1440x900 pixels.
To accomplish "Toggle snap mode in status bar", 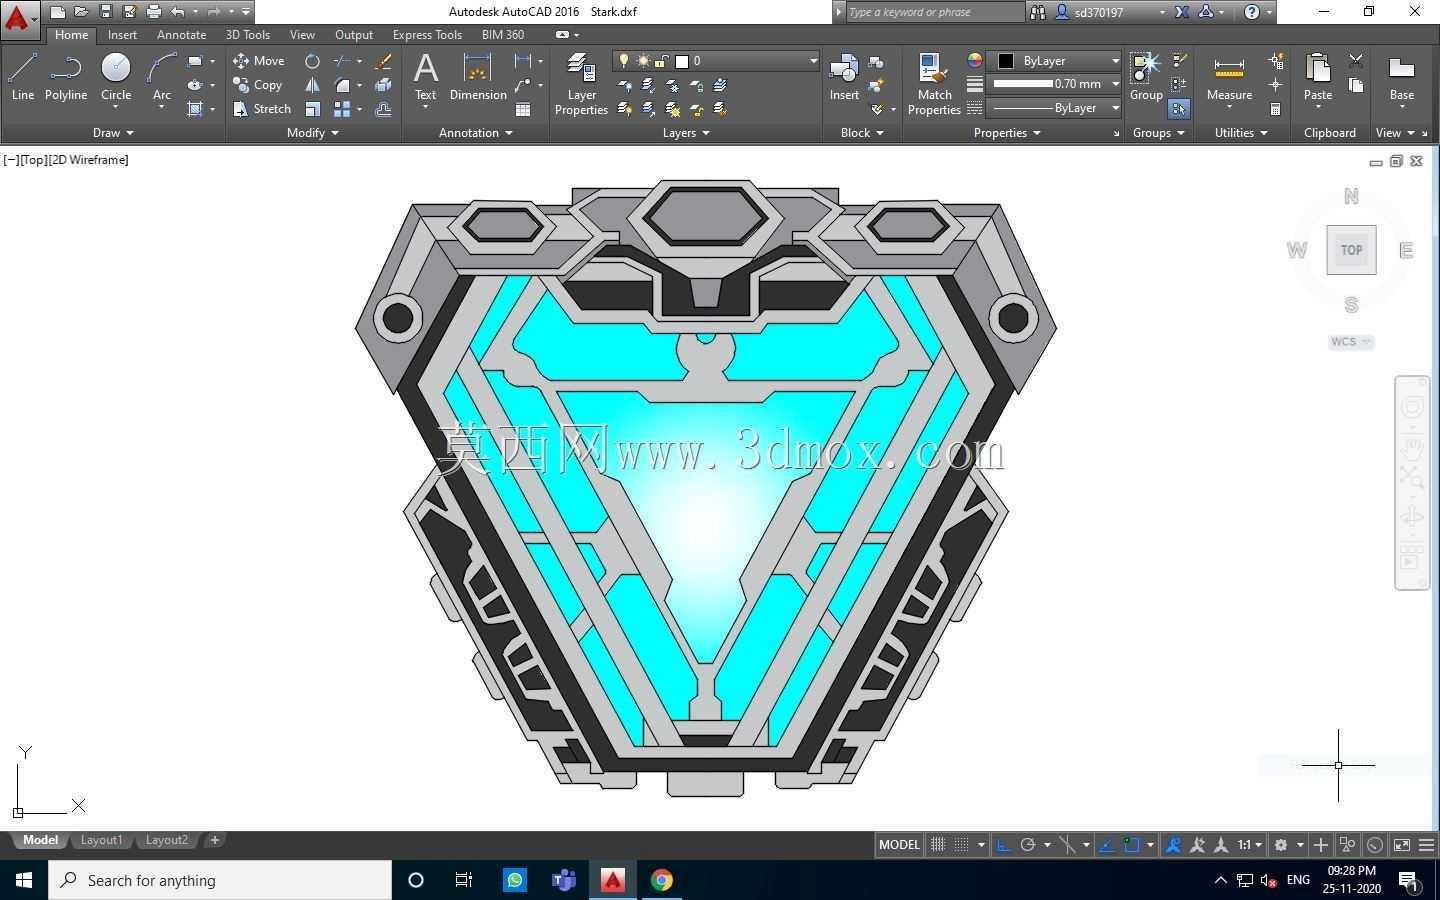I will tap(961, 845).
